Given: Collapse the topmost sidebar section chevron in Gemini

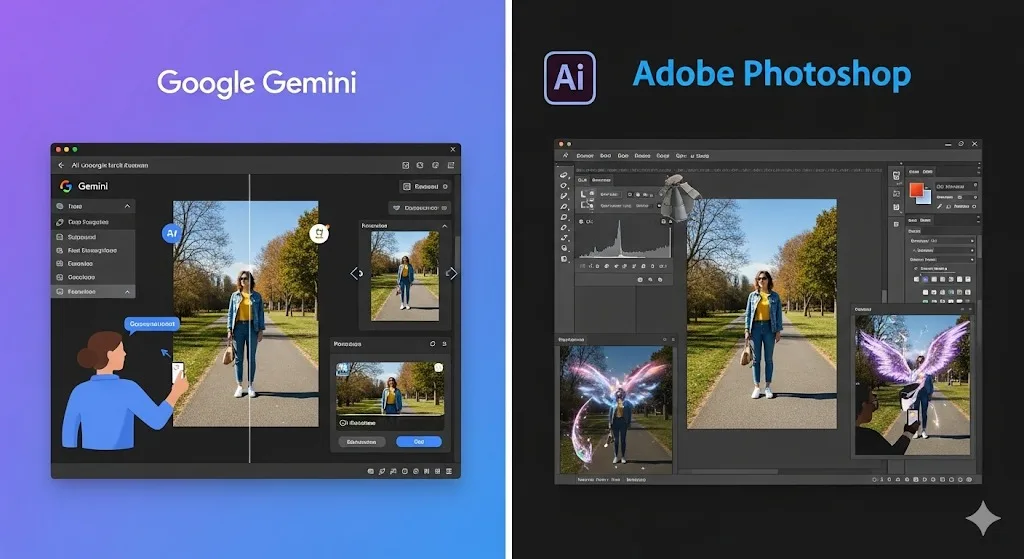Looking at the screenshot, I should tap(127, 206).
